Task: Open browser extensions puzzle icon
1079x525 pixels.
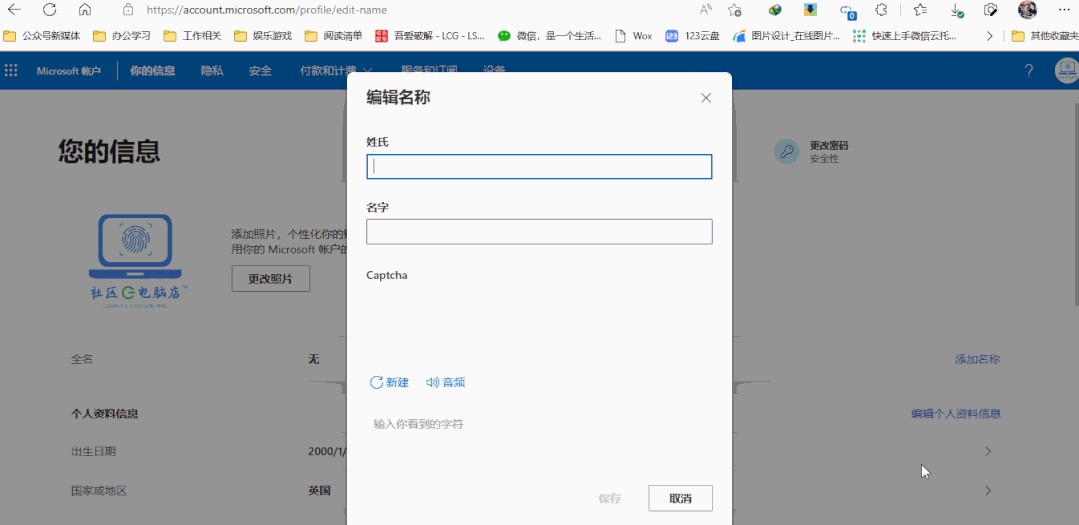Action: point(881,10)
